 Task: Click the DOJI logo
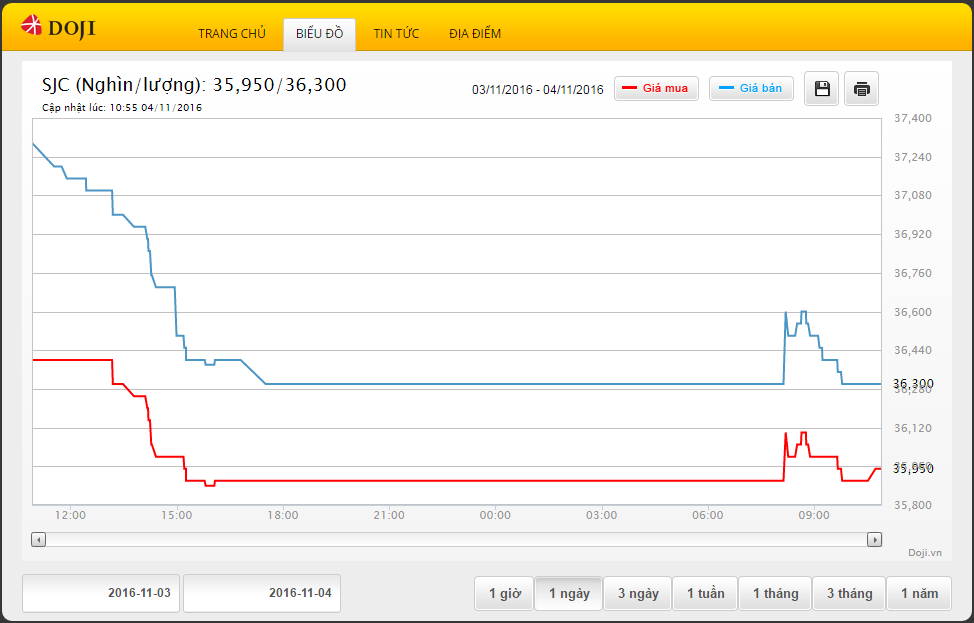tap(58, 27)
